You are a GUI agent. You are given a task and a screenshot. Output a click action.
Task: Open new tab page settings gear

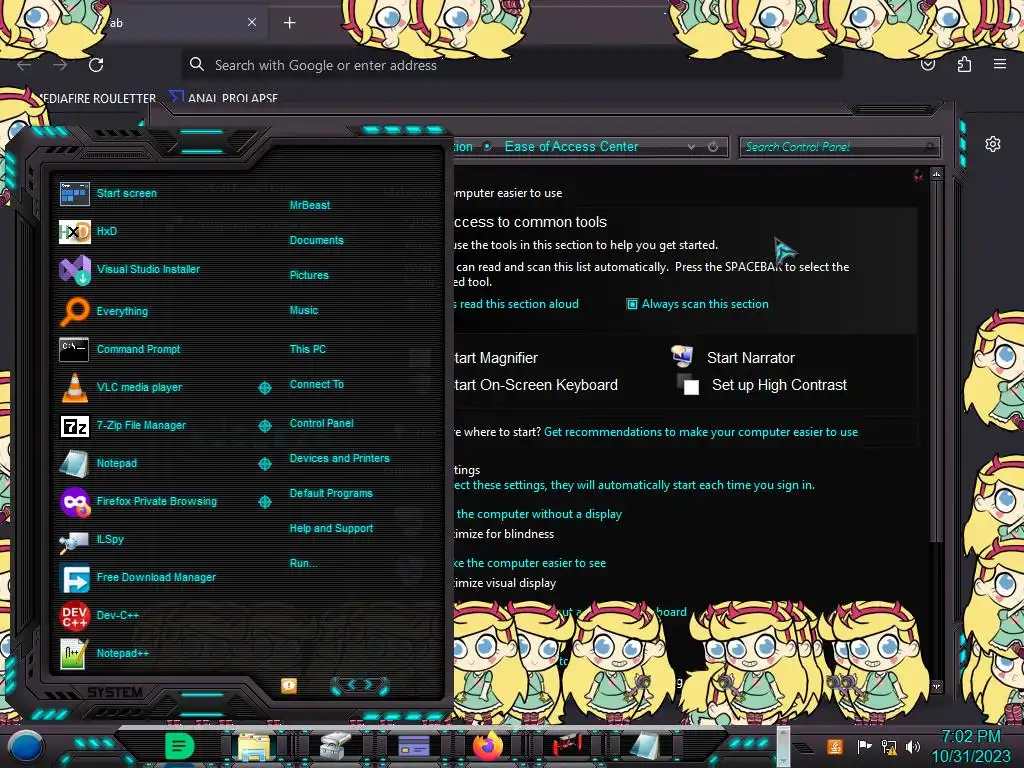click(993, 144)
